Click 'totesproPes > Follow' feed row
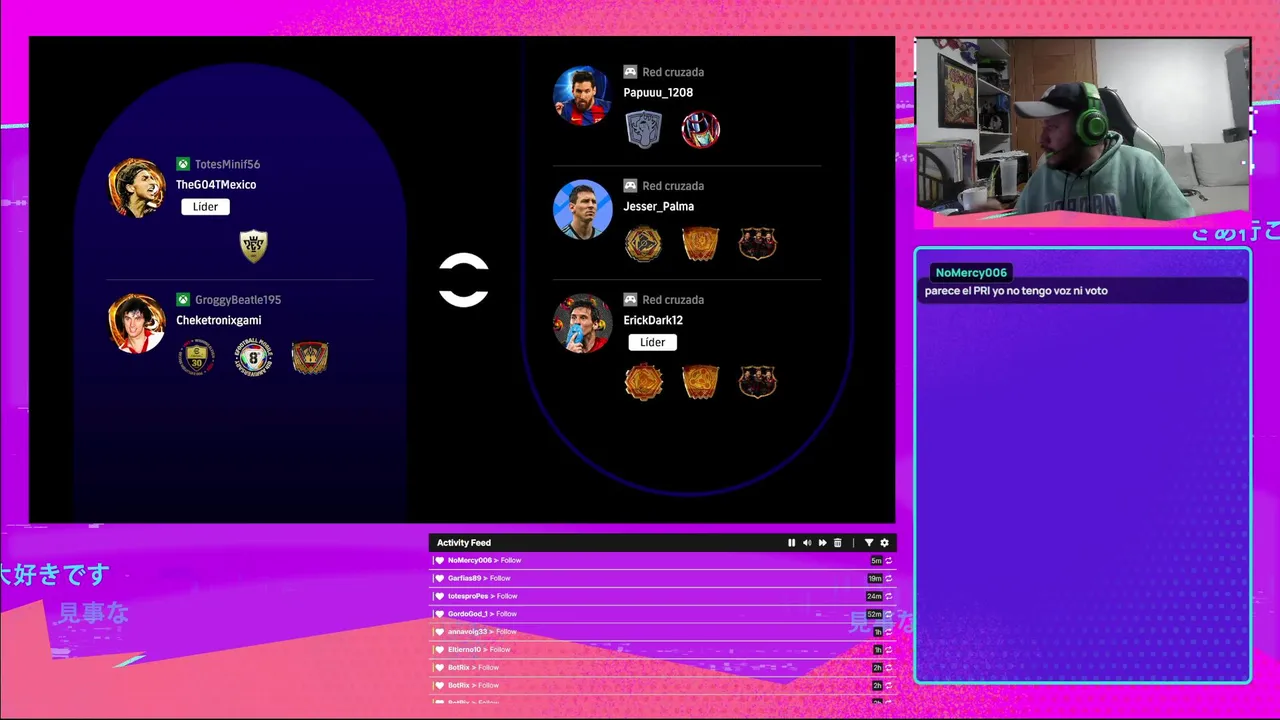 tap(661, 596)
